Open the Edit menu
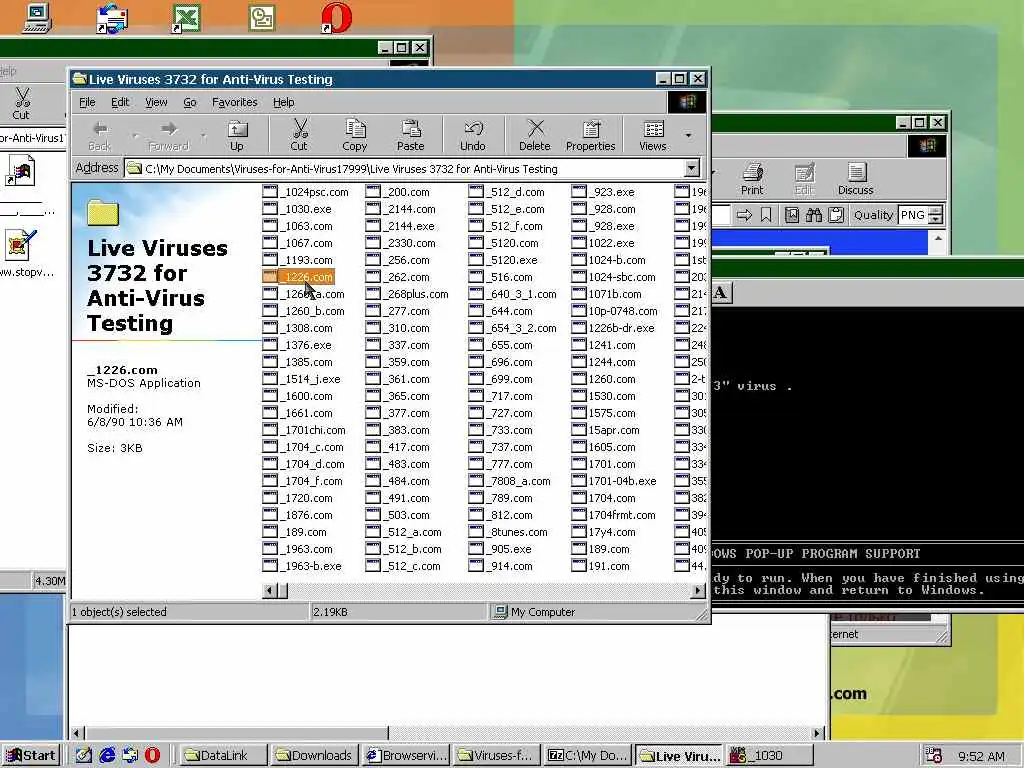This screenshot has height=768, width=1024. [120, 103]
